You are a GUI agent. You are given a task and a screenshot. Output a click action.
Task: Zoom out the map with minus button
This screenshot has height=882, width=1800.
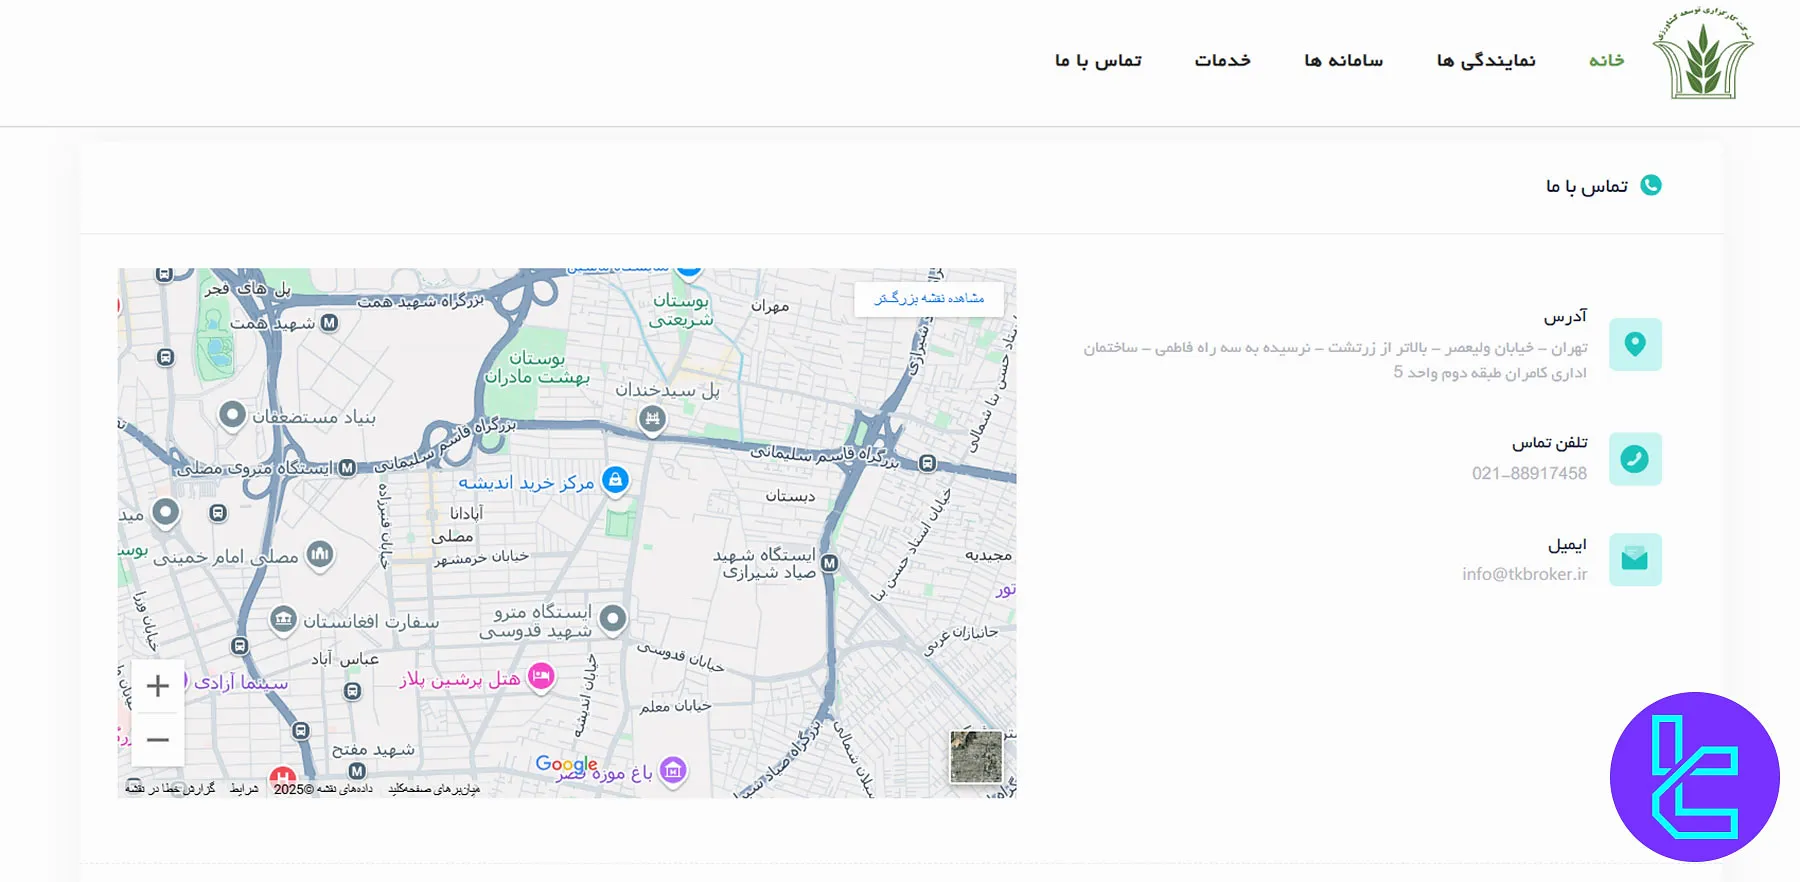(158, 740)
